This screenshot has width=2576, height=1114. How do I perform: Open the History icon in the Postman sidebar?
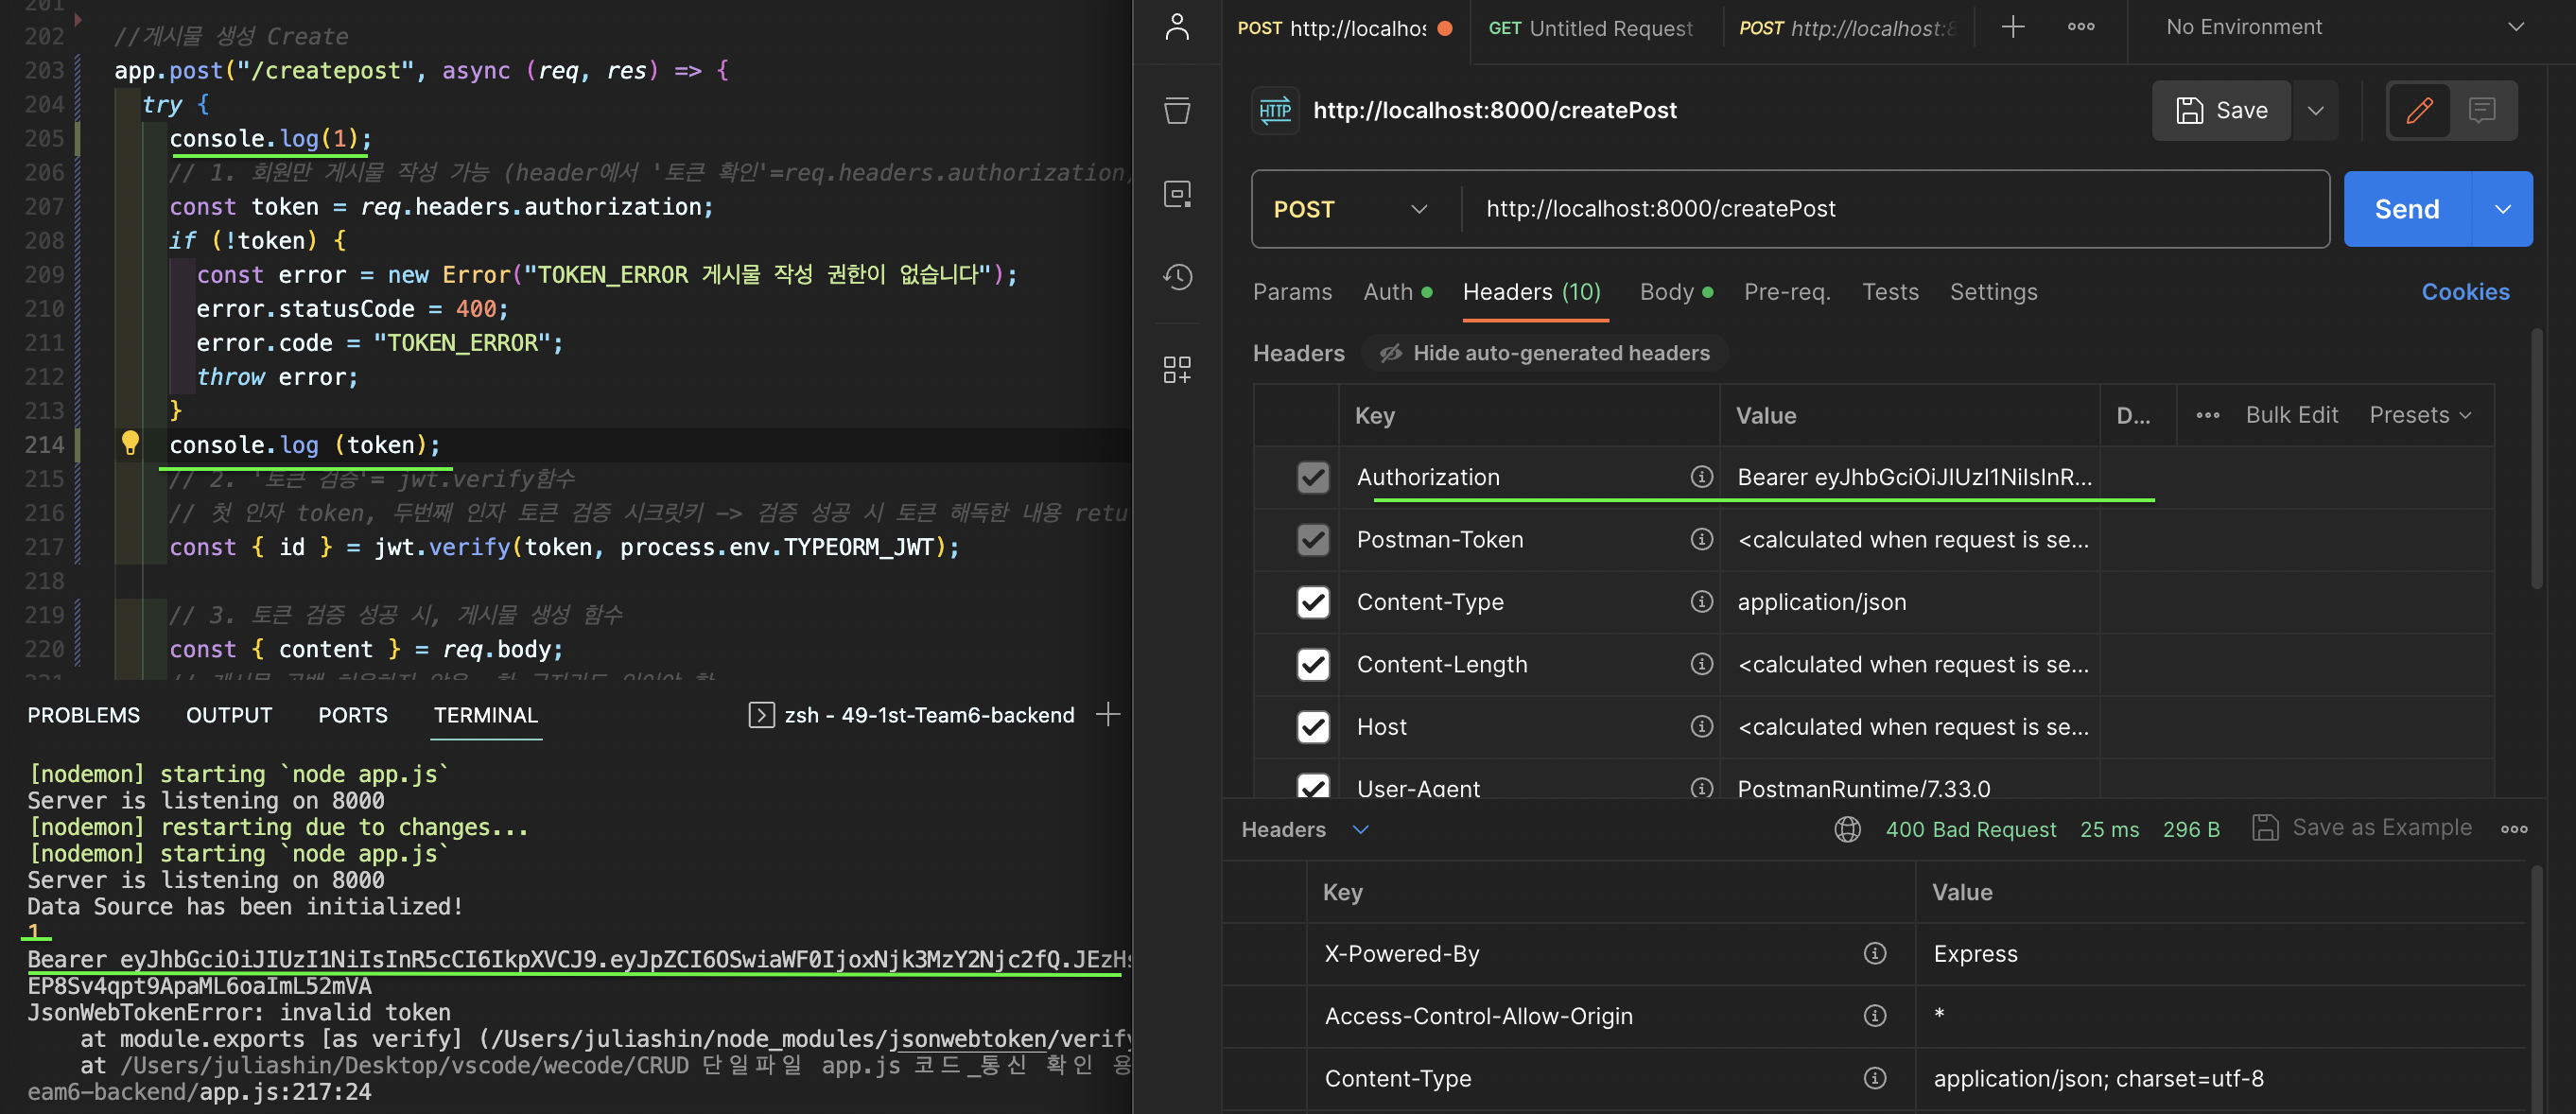point(1177,277)
